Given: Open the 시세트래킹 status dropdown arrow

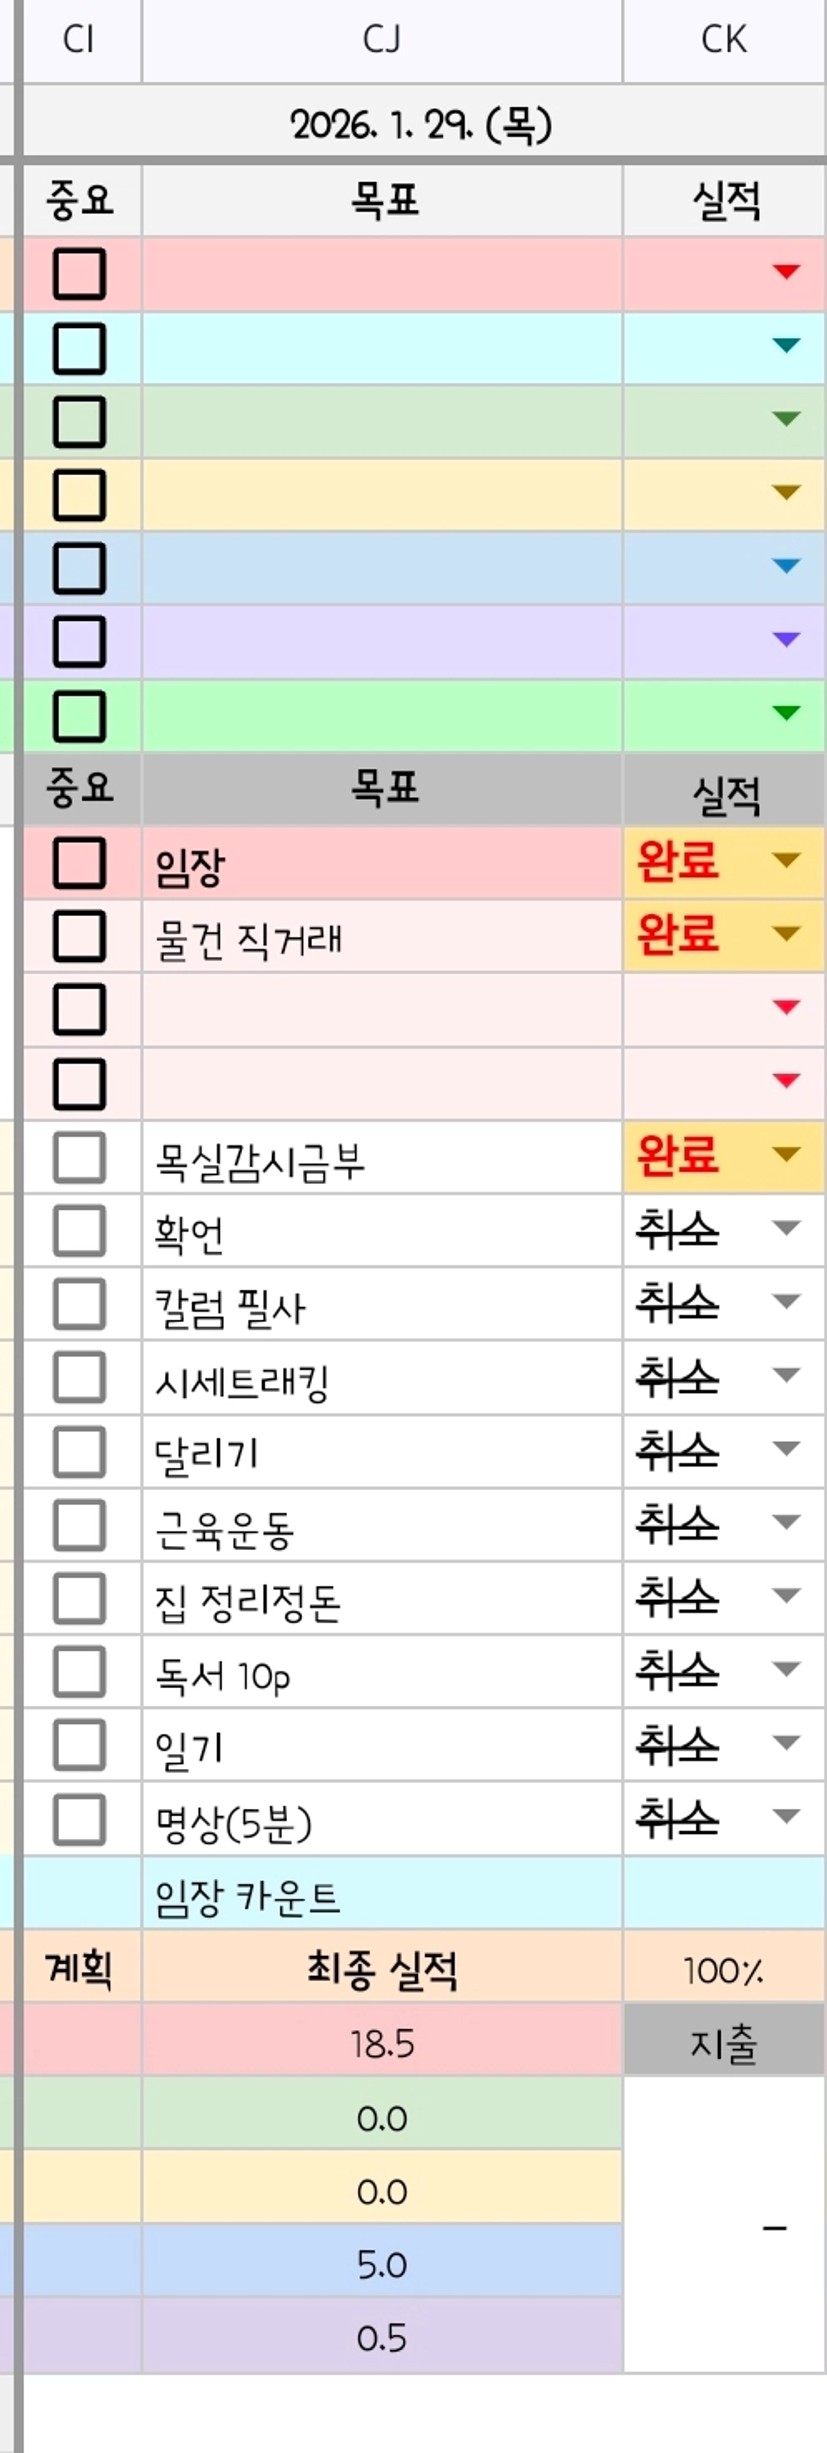Looking at the screenshot, I should tap(787, 1376).
